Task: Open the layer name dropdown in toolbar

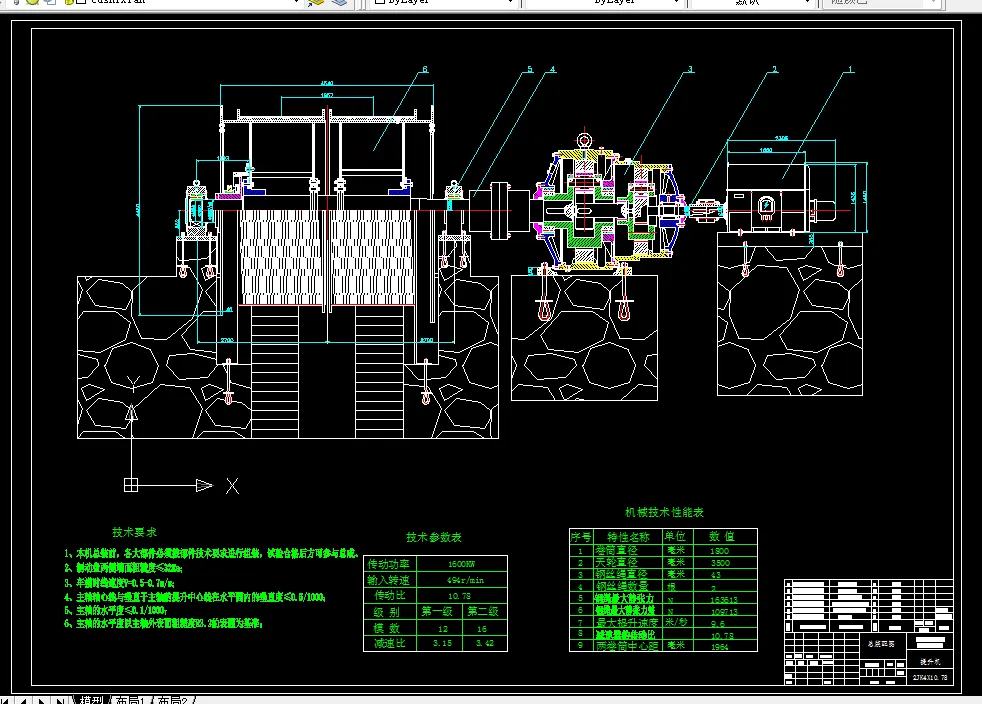Action: (x=297, y=3)
